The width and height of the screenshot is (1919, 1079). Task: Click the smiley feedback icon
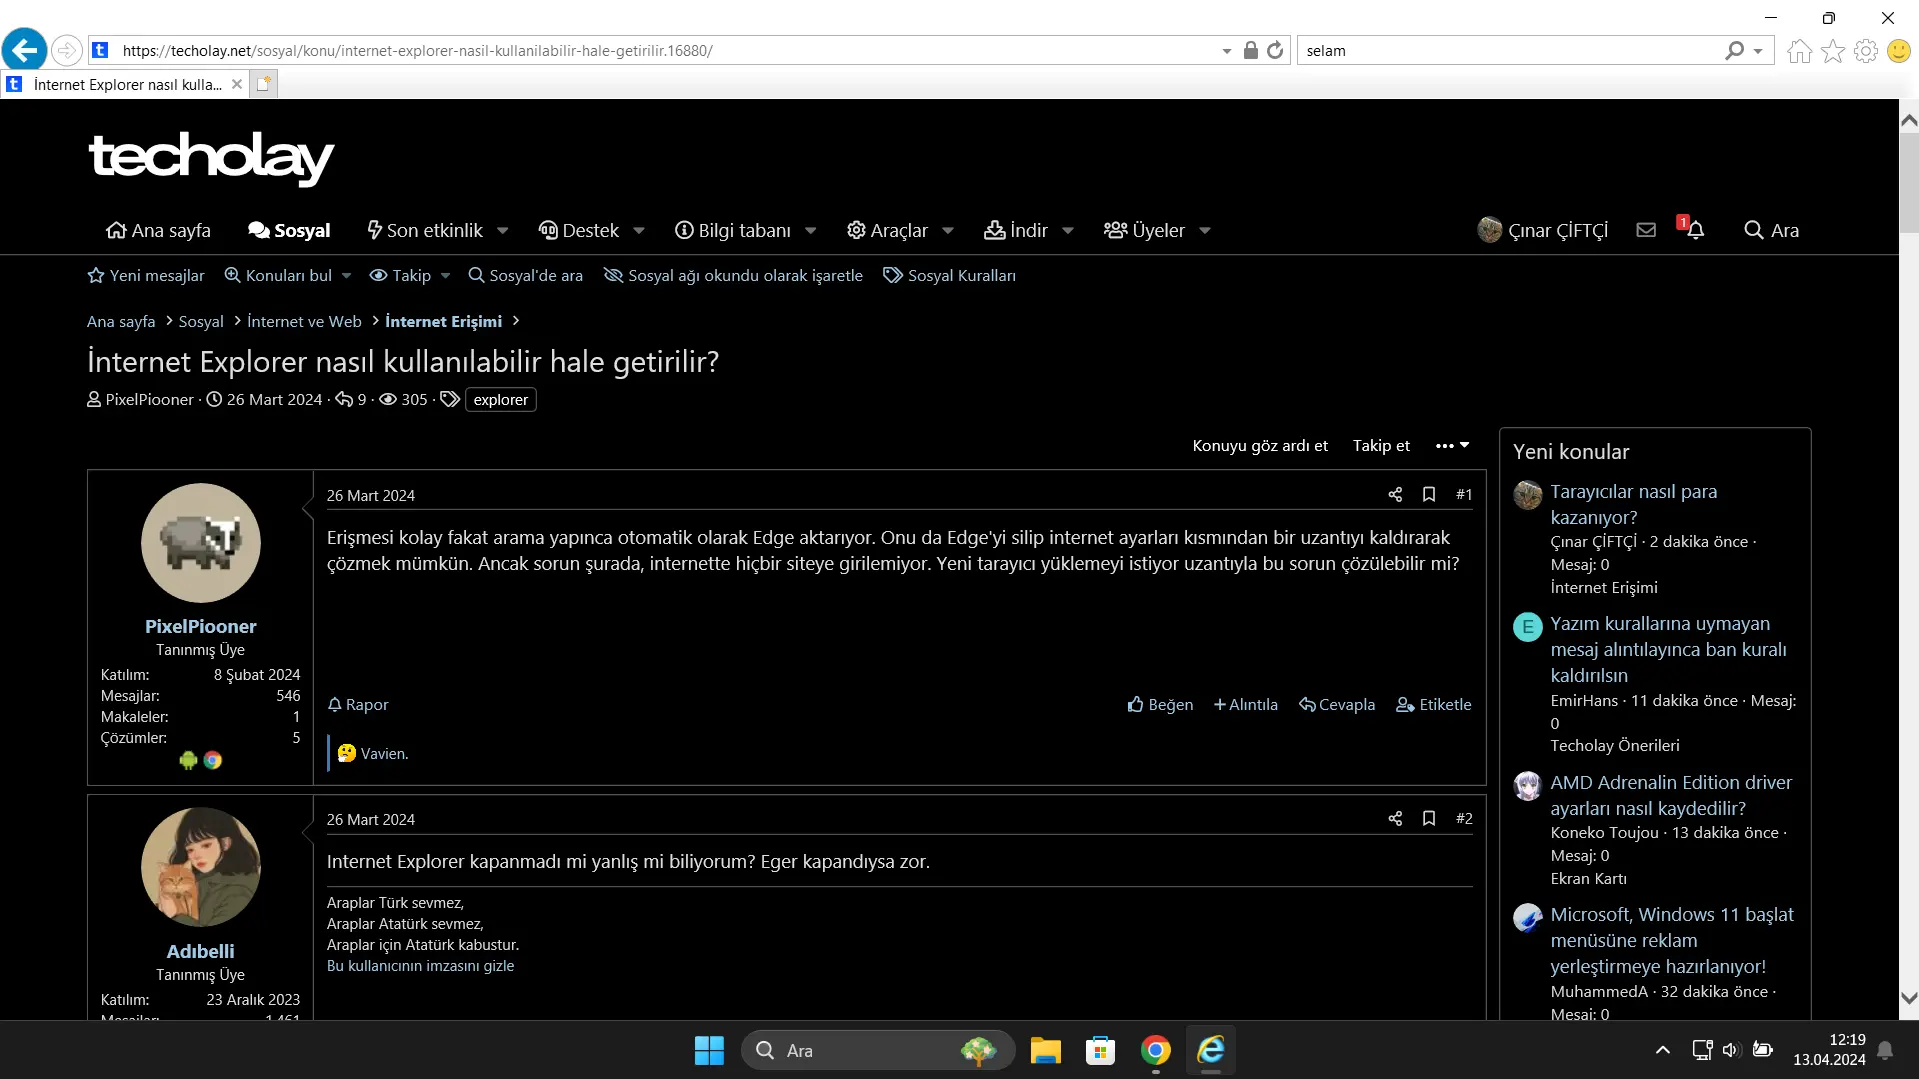(1898, 51)
